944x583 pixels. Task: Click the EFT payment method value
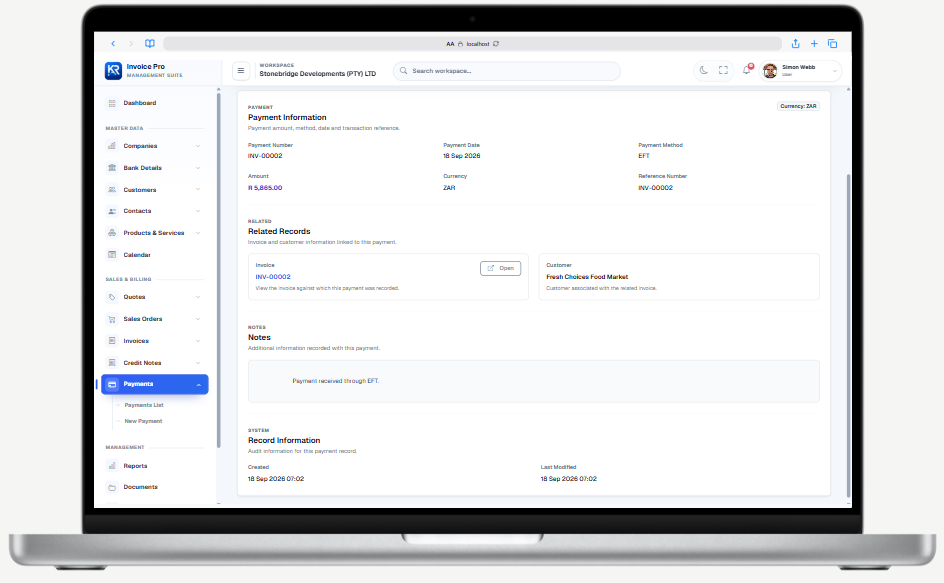[x=644, y=156]
